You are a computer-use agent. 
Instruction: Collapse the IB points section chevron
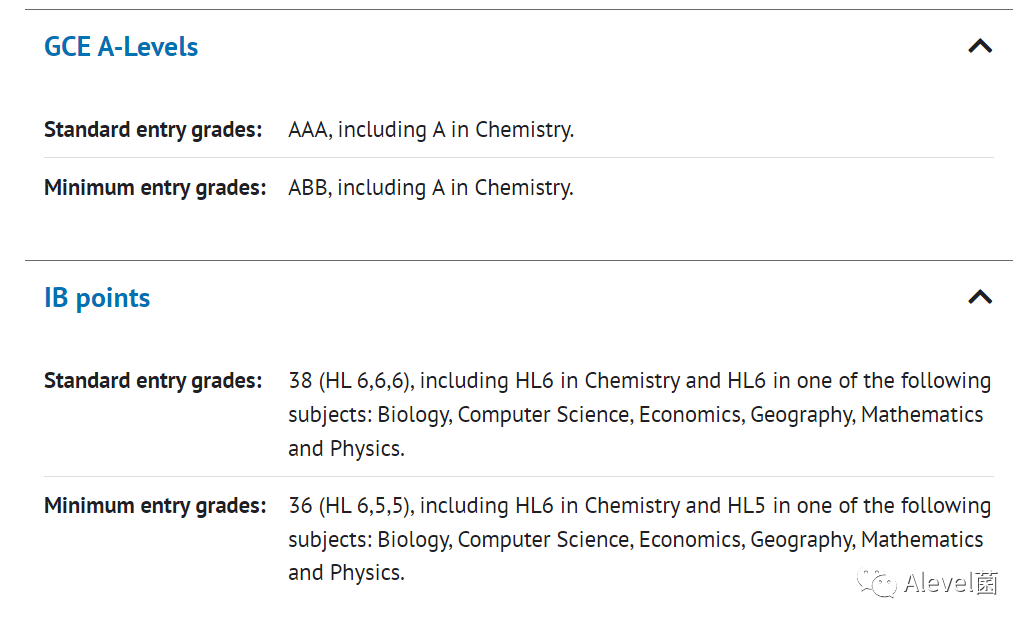(980, 297)
